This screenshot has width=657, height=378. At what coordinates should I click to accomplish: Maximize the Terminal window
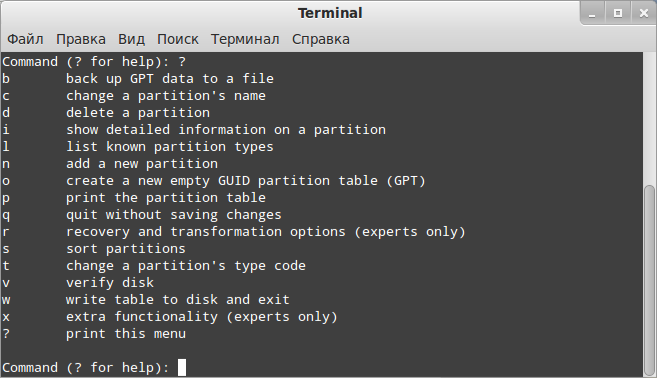click(x=618, y=13)
